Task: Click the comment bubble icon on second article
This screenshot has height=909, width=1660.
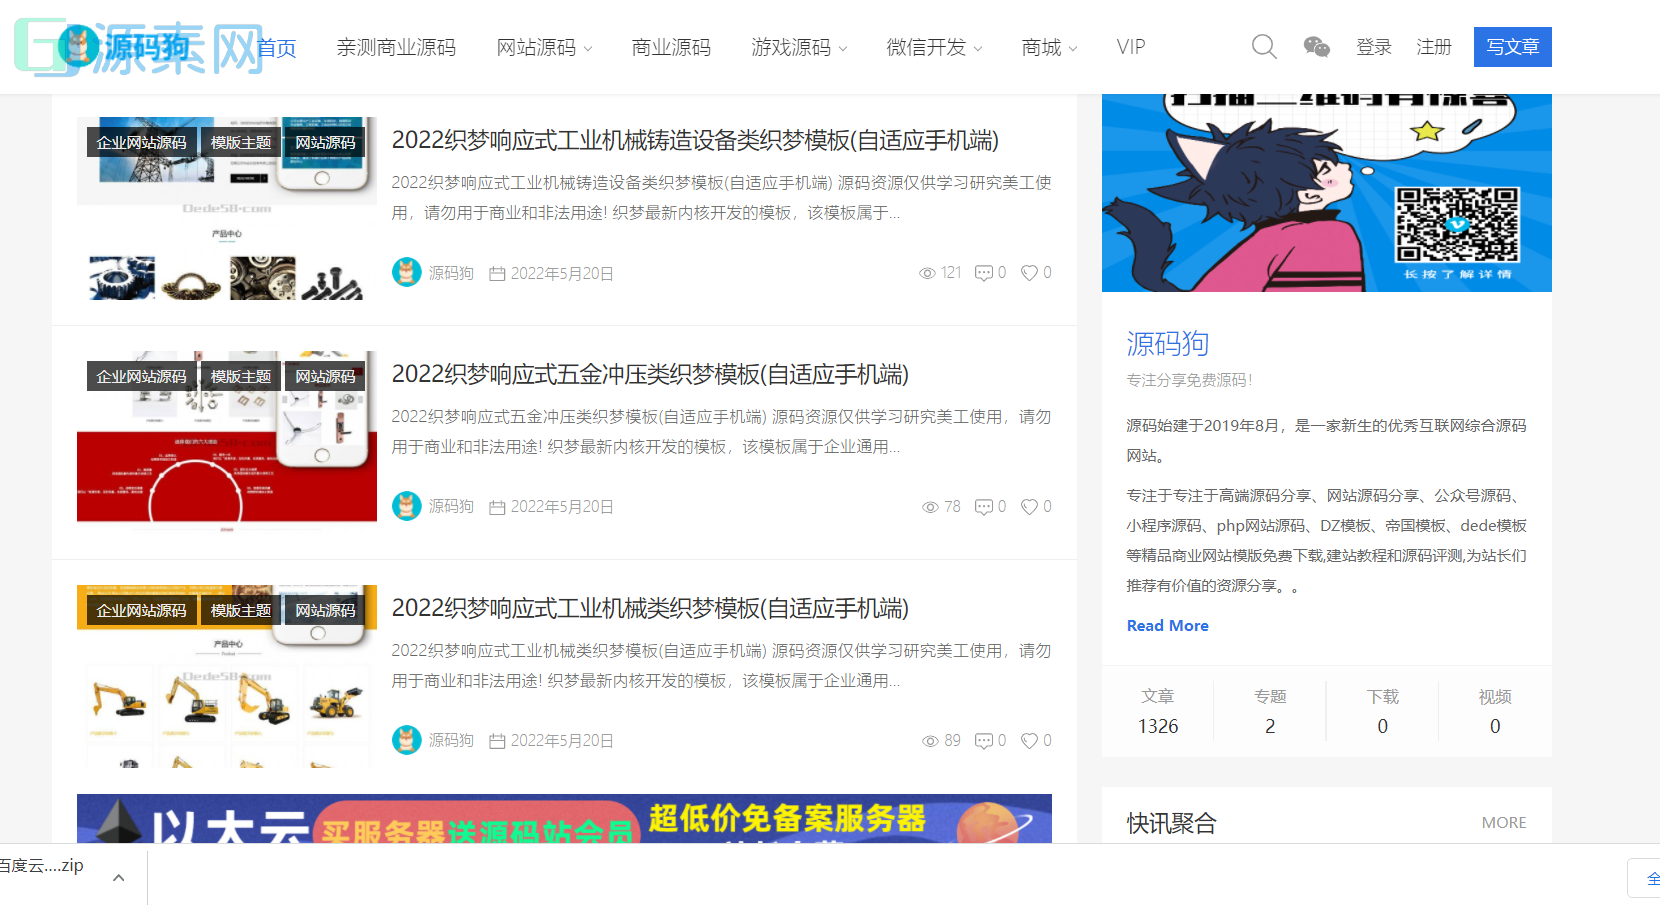Action: coord(983,506)
